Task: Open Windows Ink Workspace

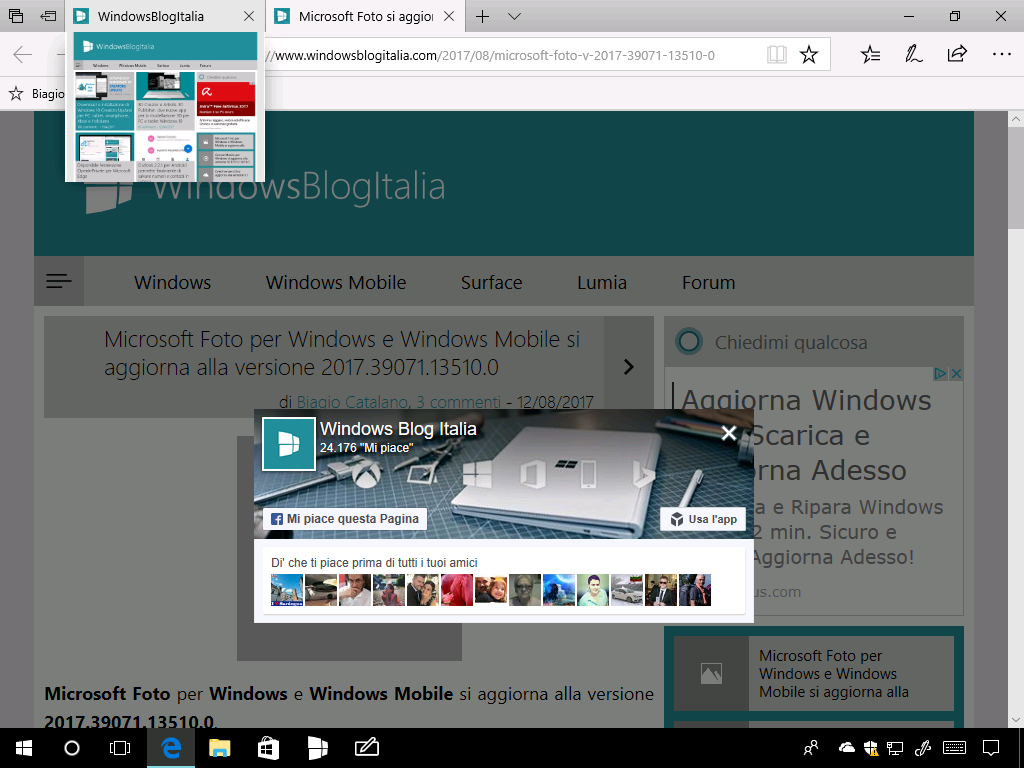Action: click(922, 748)
